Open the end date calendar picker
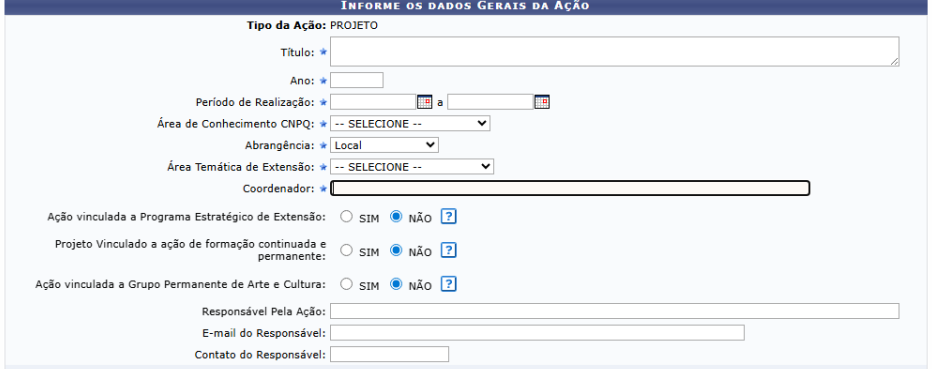 (x=541, y=102)
